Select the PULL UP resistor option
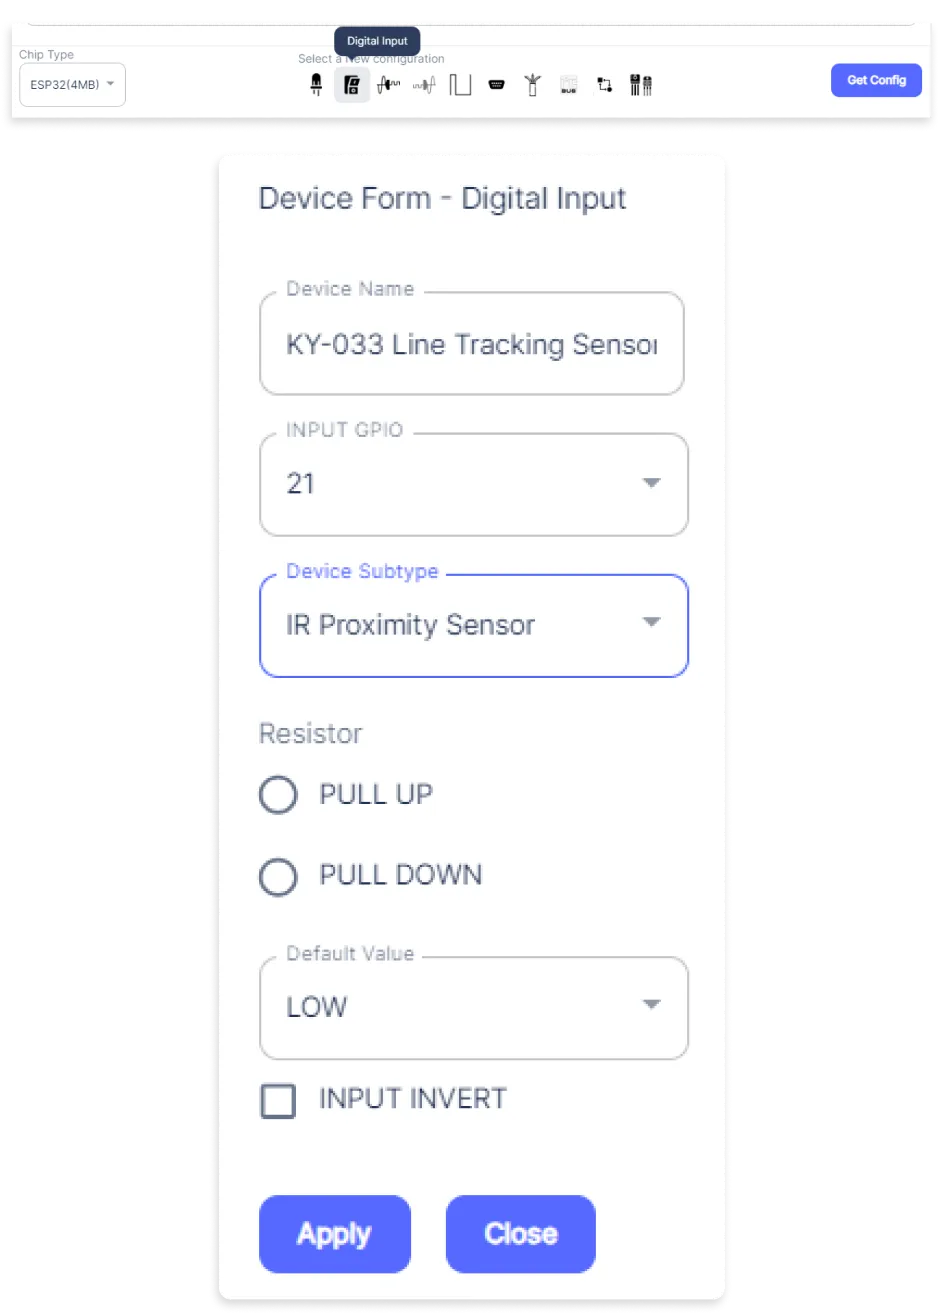The height and width of the screenshot is (1315, 940). (278, 795)
